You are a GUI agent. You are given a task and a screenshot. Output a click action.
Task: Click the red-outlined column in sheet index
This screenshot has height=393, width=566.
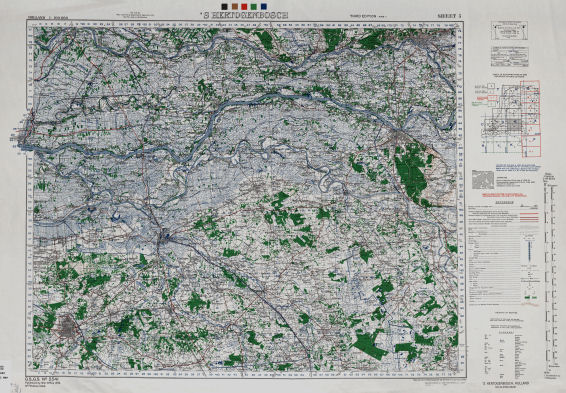tap(530, 118)
